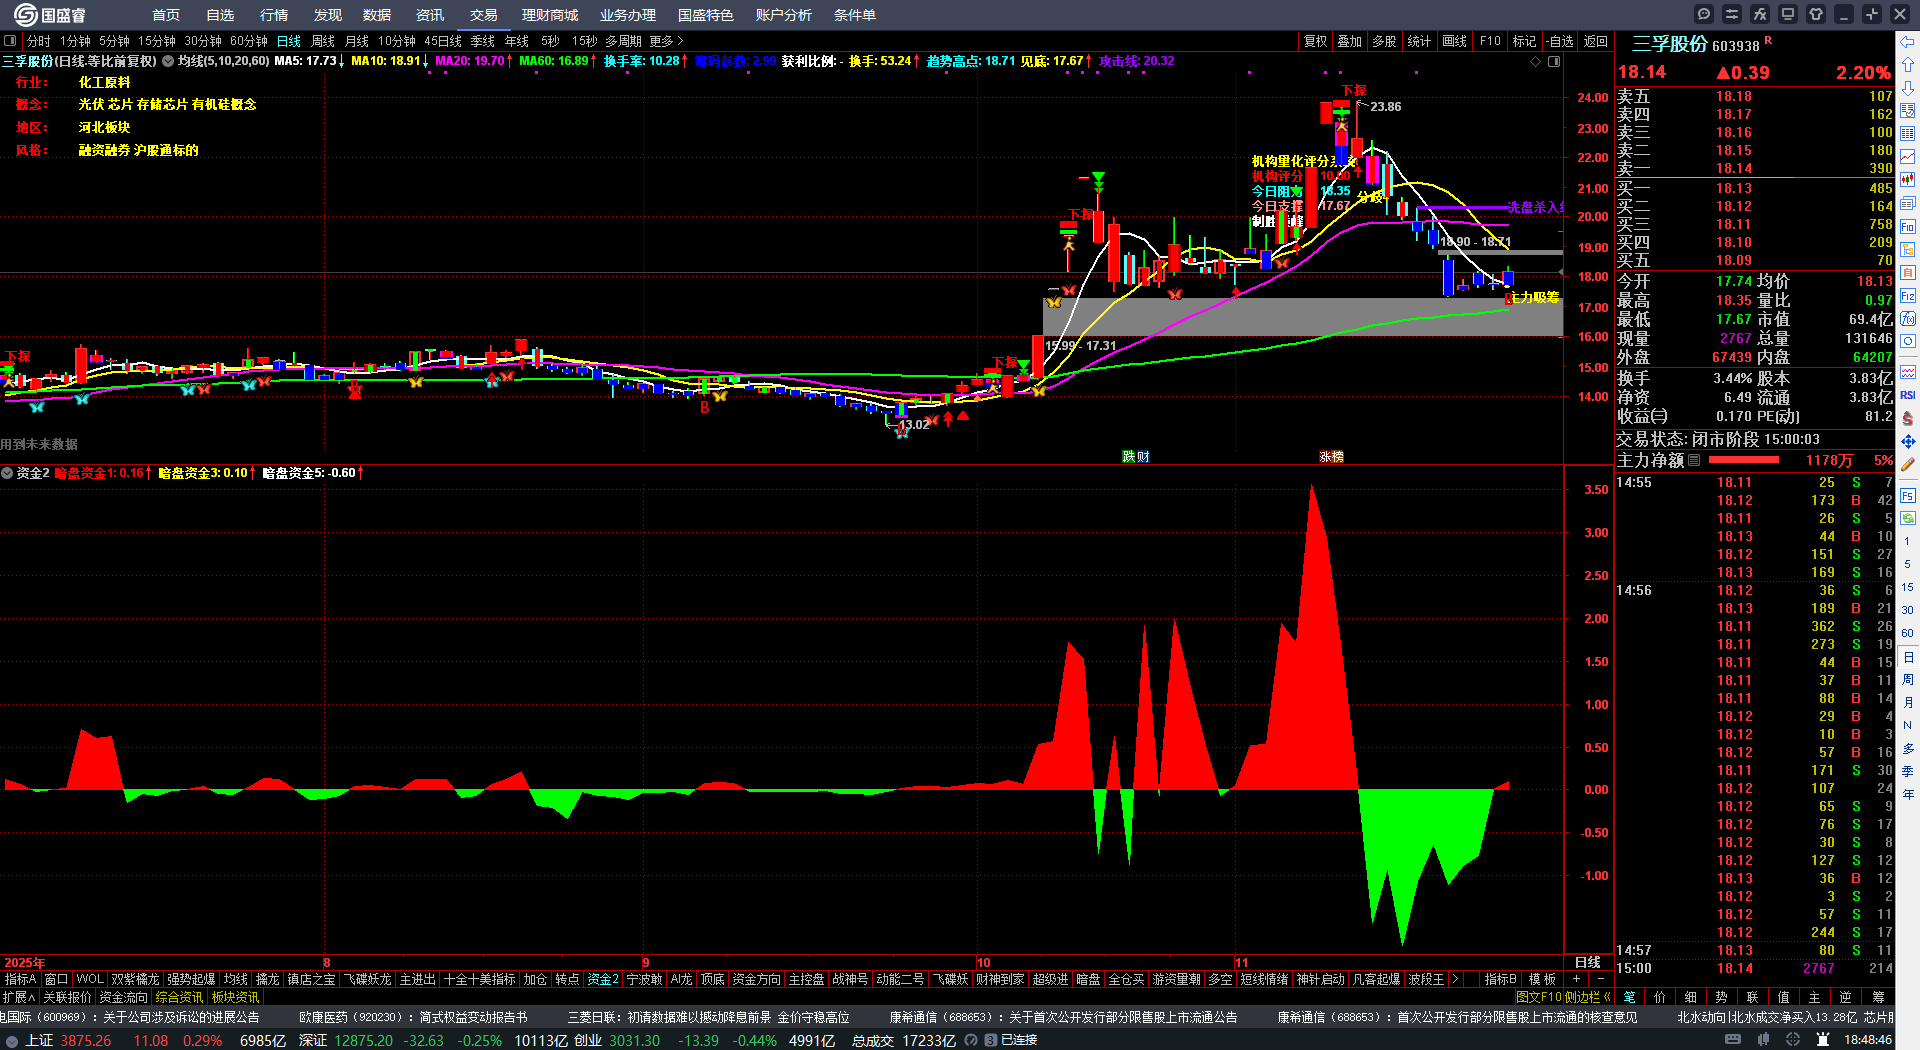
Task: Open the fx formula manager icon
Action: (x=1760, y=14)
